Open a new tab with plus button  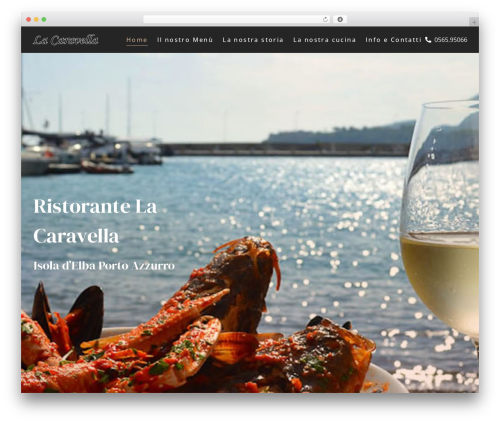point(474,22)
